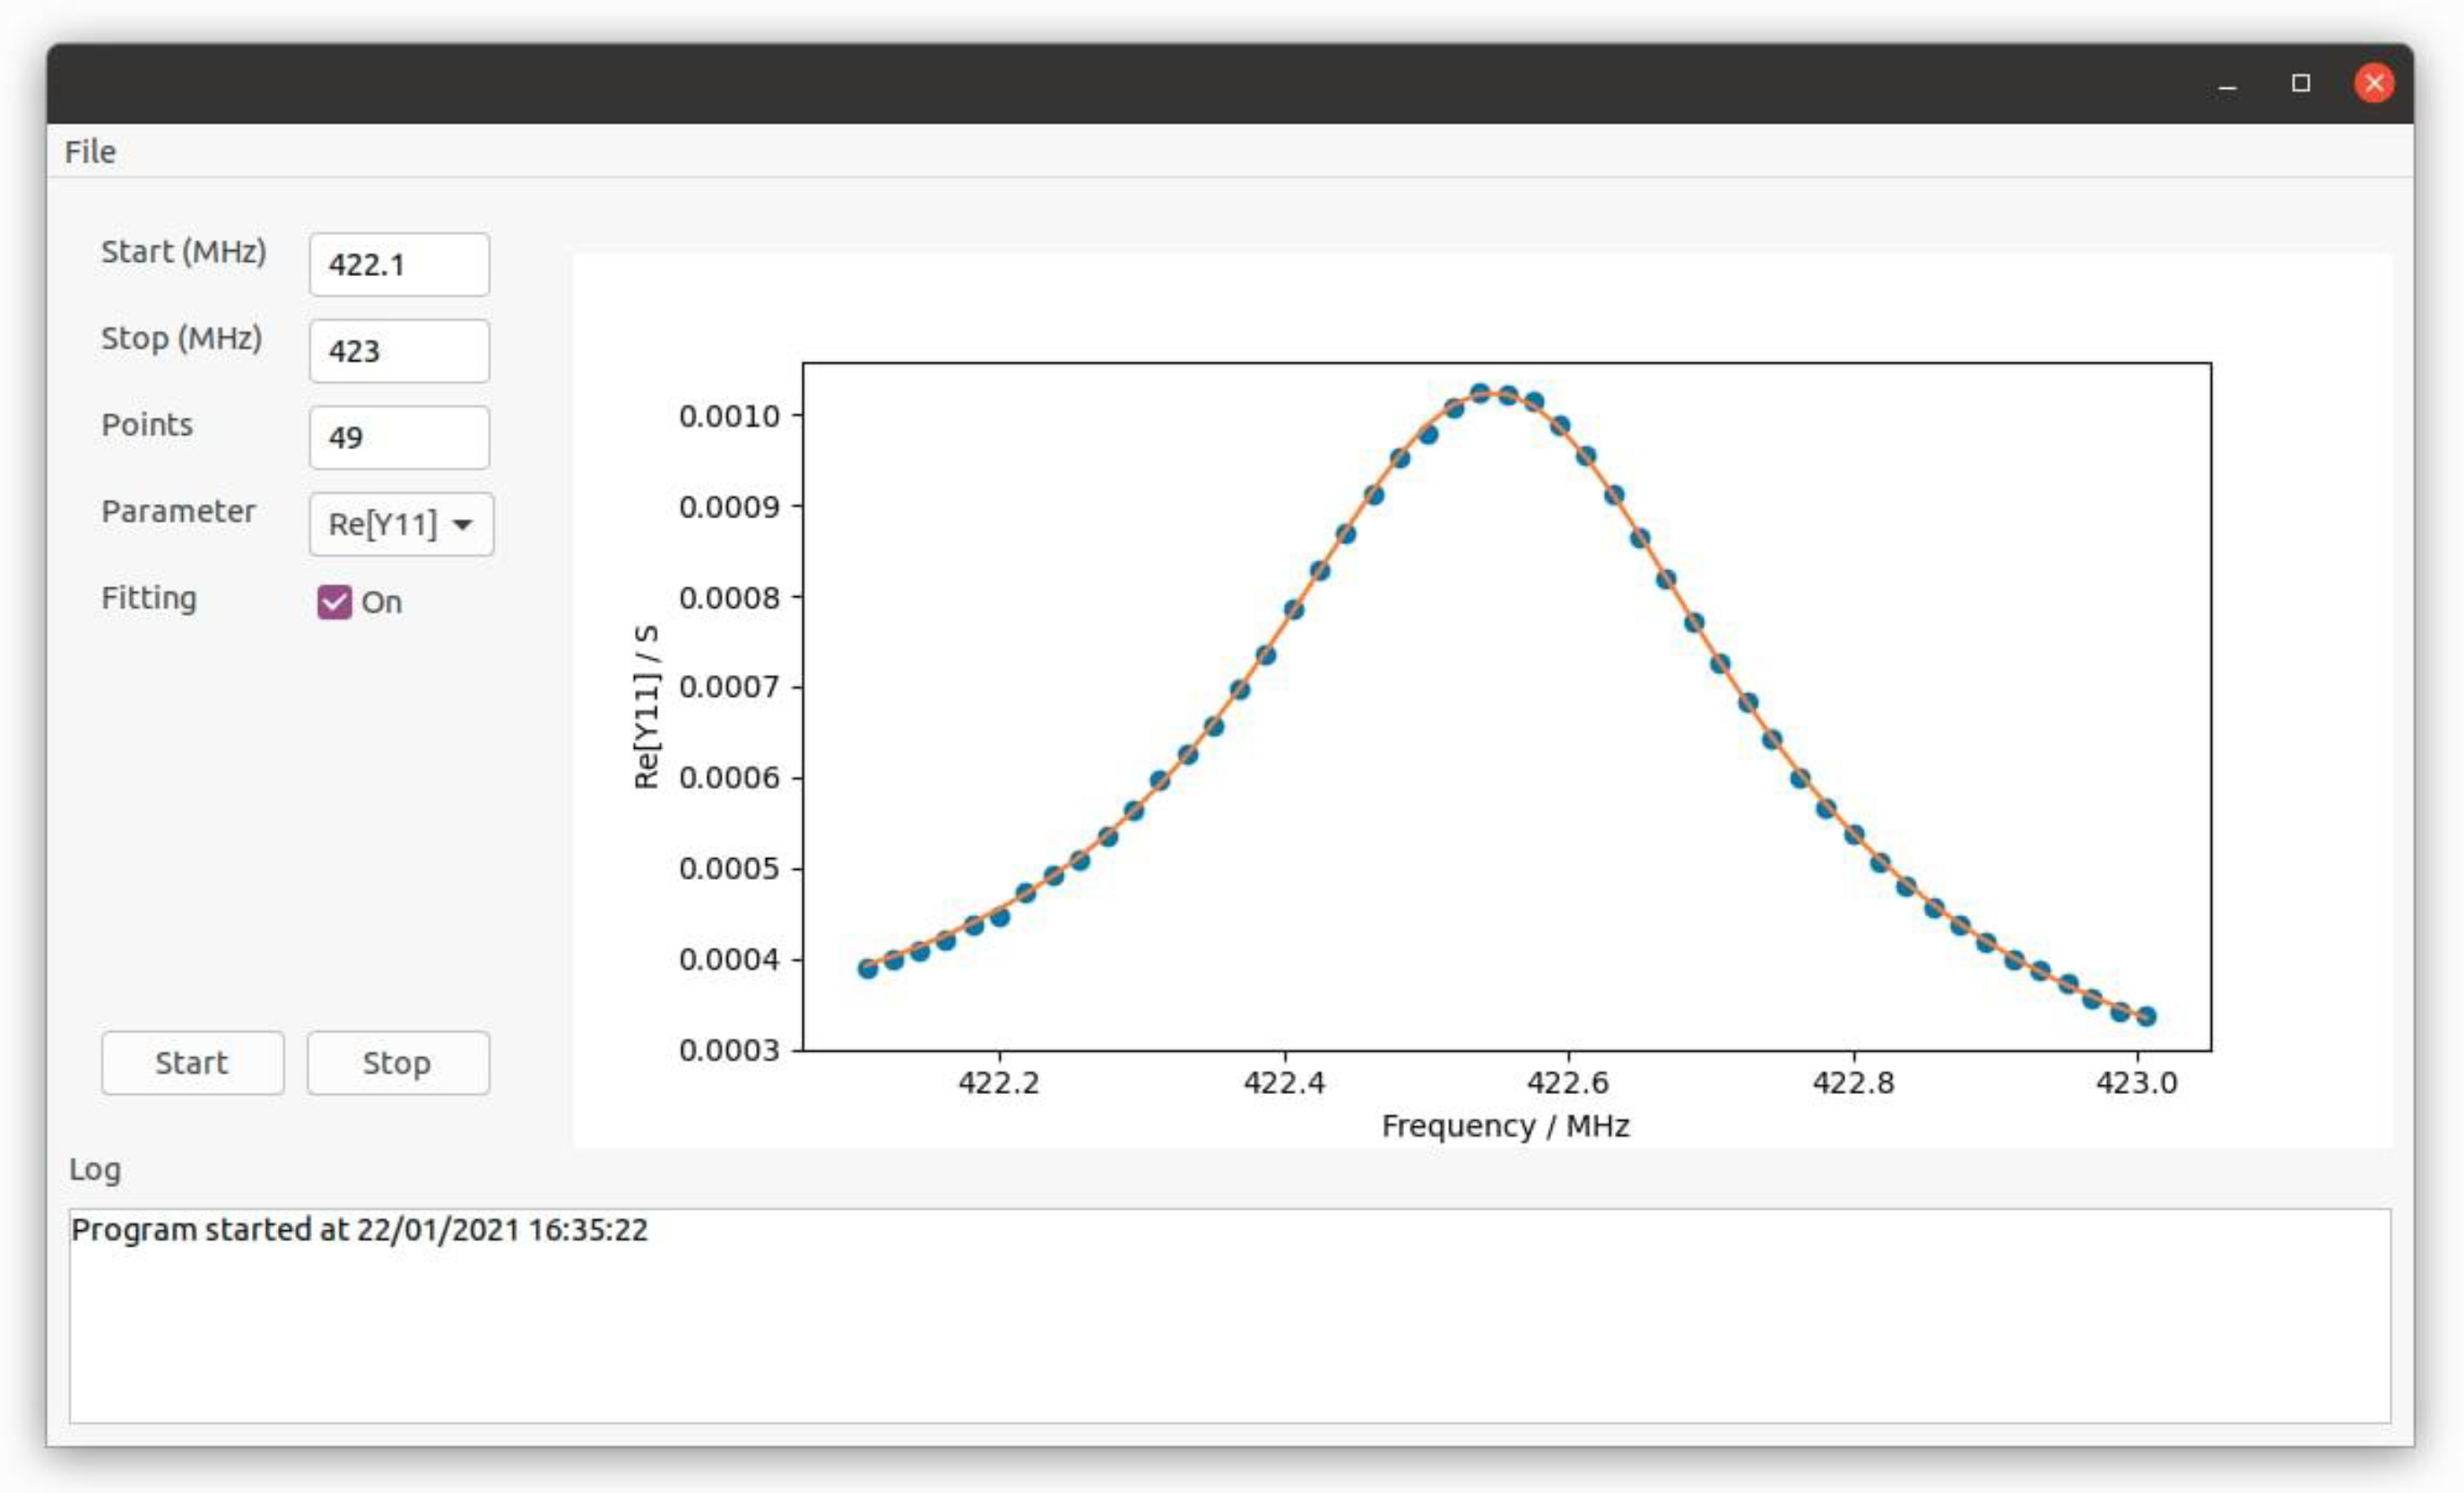Screen dimensions: 2464x1493
Task: Click the Re[Y11] / S axis label
Action: tap(647, 706)
